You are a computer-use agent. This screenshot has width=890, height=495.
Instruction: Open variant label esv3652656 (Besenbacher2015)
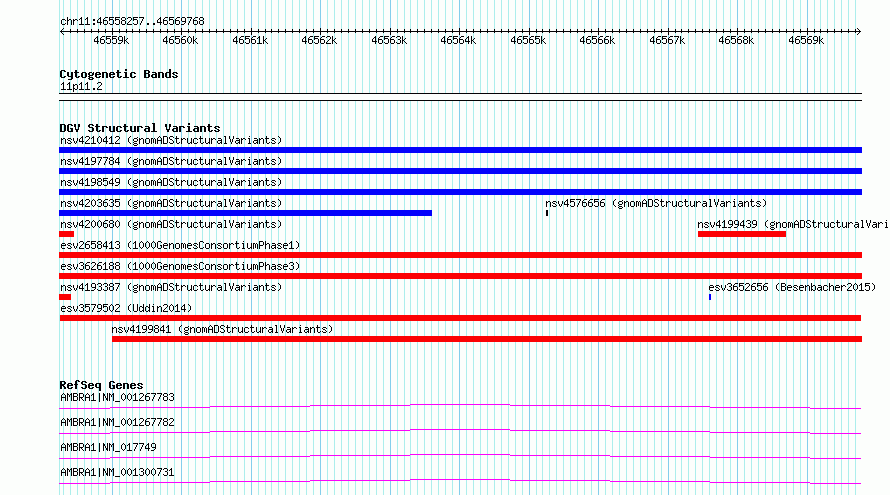[x=792, y=287]
